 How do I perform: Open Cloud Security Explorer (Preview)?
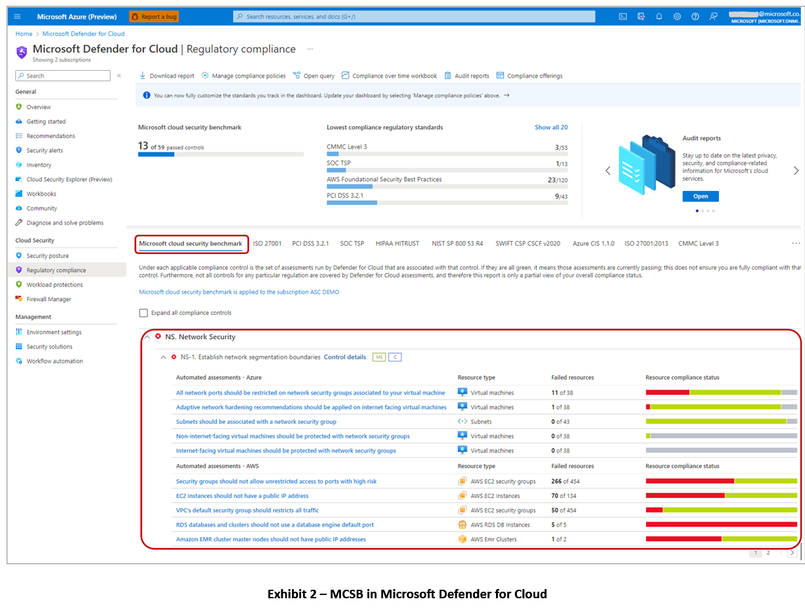point(69,179)
